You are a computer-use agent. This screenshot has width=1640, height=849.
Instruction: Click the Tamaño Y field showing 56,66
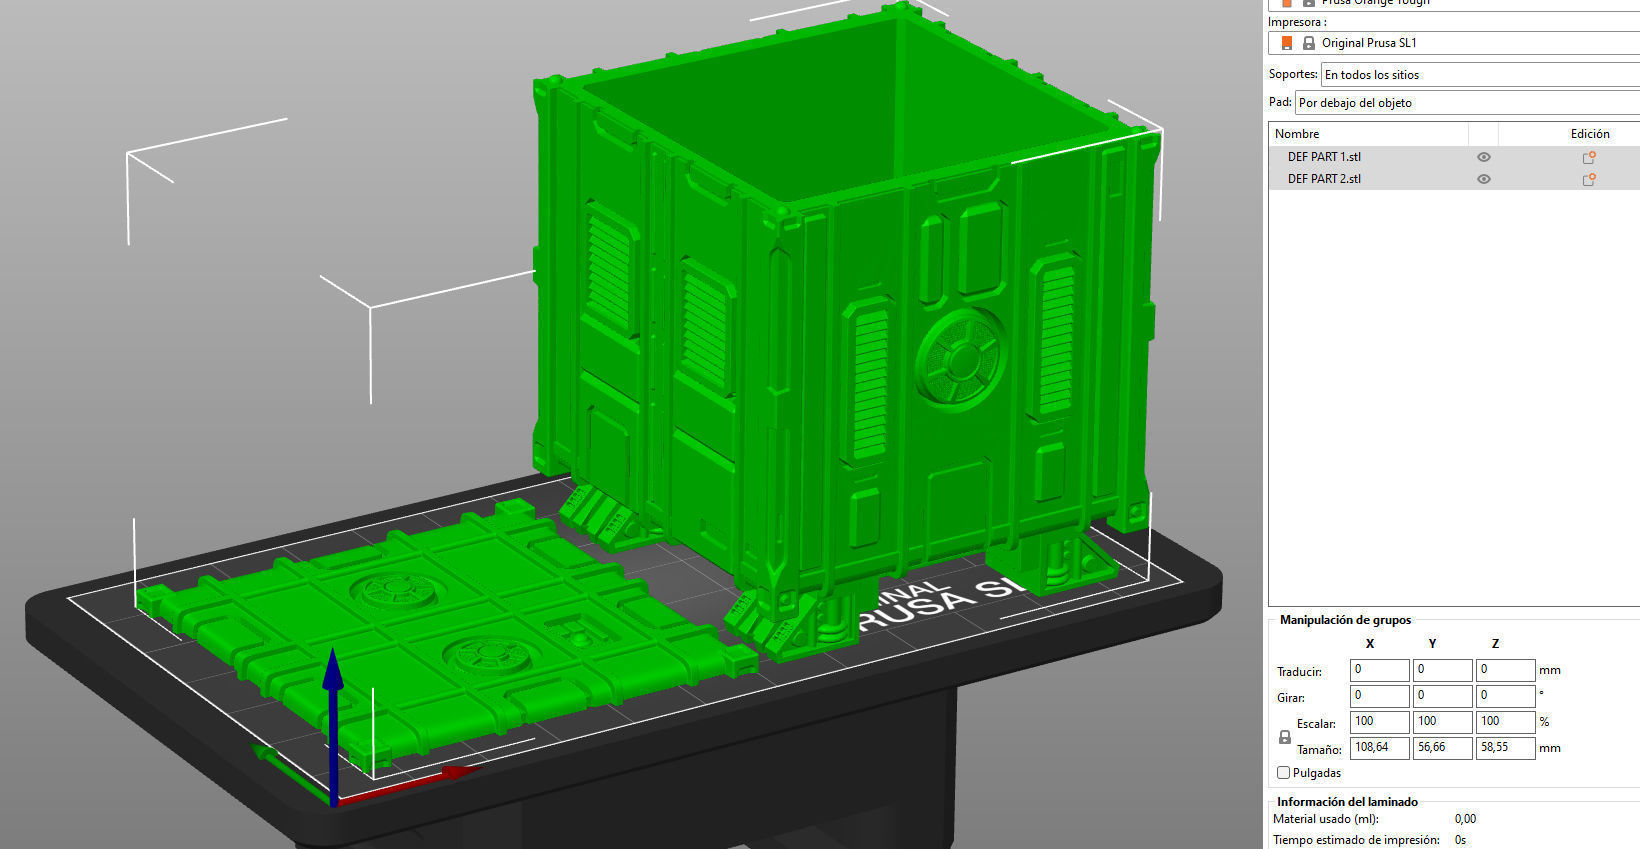[x=1442, y=748]
